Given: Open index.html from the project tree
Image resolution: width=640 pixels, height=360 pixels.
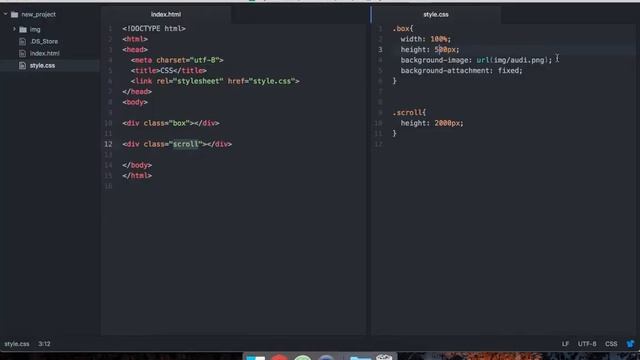Looking at the screenshot, I should click(44, 53).
